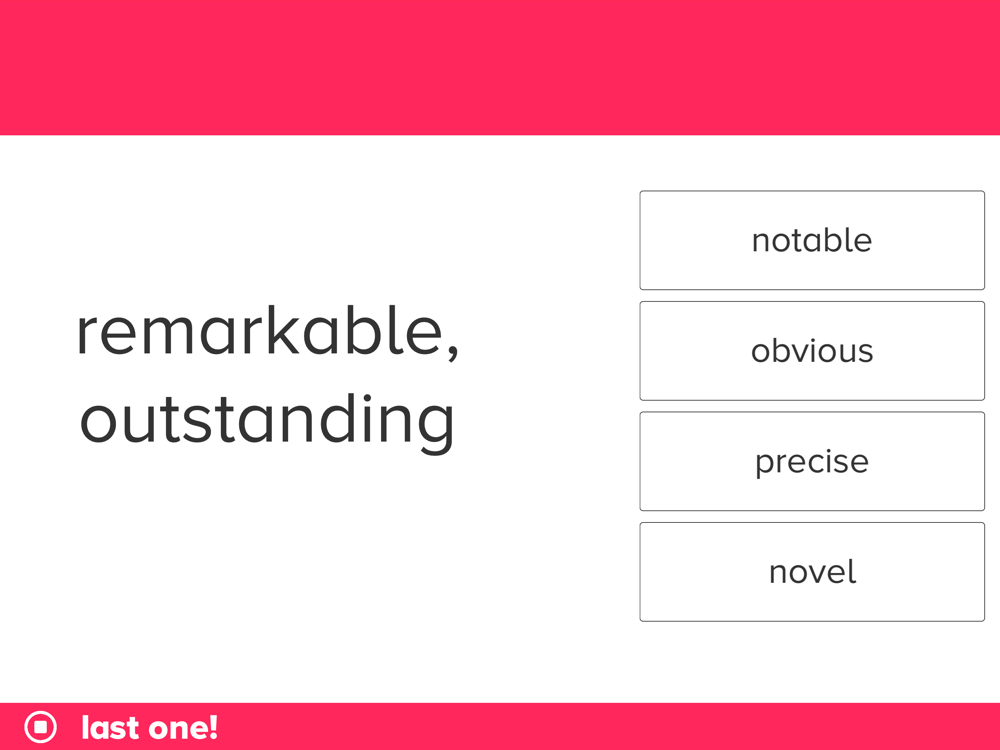Viewport: 1000px width, 750px height.
Task: Click the "novel" text inside its box
Action: [812, 571]
